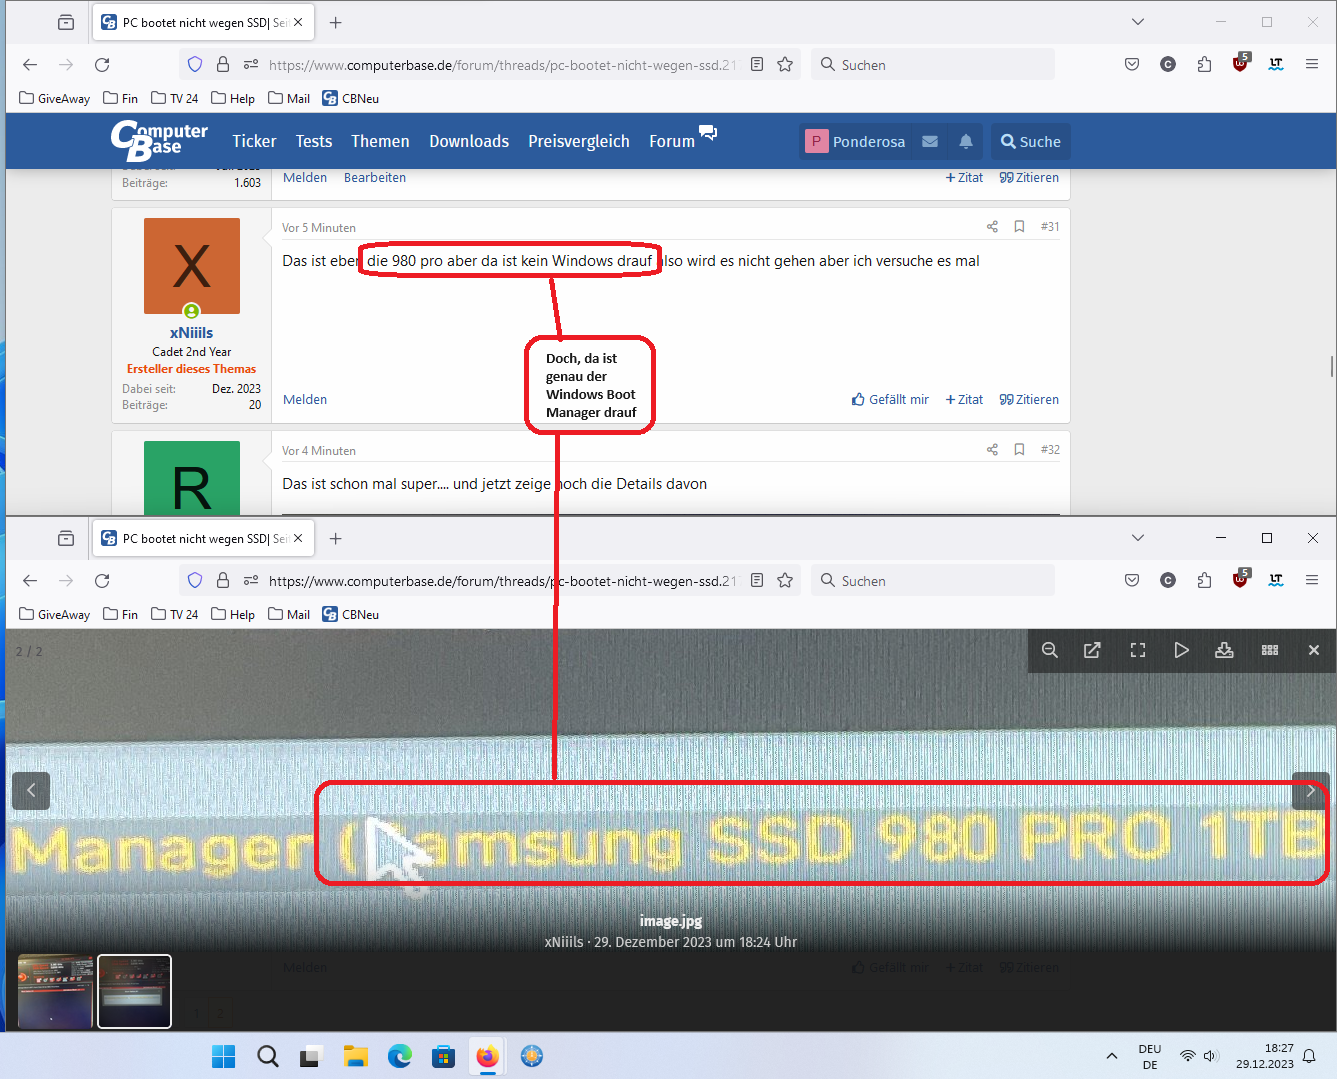The width and height of the screenshot is (1337, 1079).
Task: Open new tab plus in lower window
Action: tap(336, 539)
